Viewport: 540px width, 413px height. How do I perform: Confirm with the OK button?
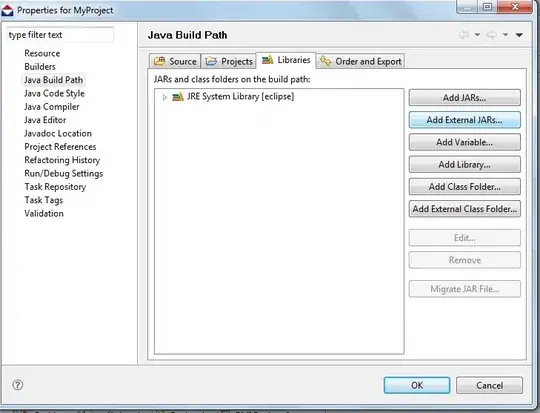[x=417, y=385]
